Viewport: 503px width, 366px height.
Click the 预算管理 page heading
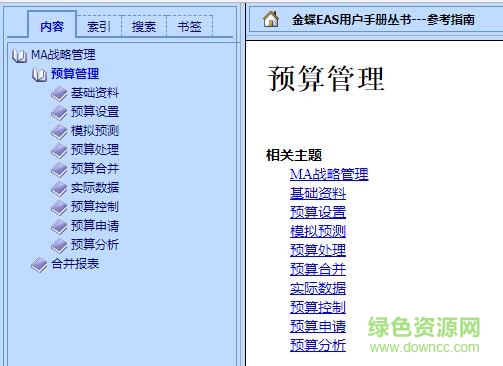(x=326, y=79)
